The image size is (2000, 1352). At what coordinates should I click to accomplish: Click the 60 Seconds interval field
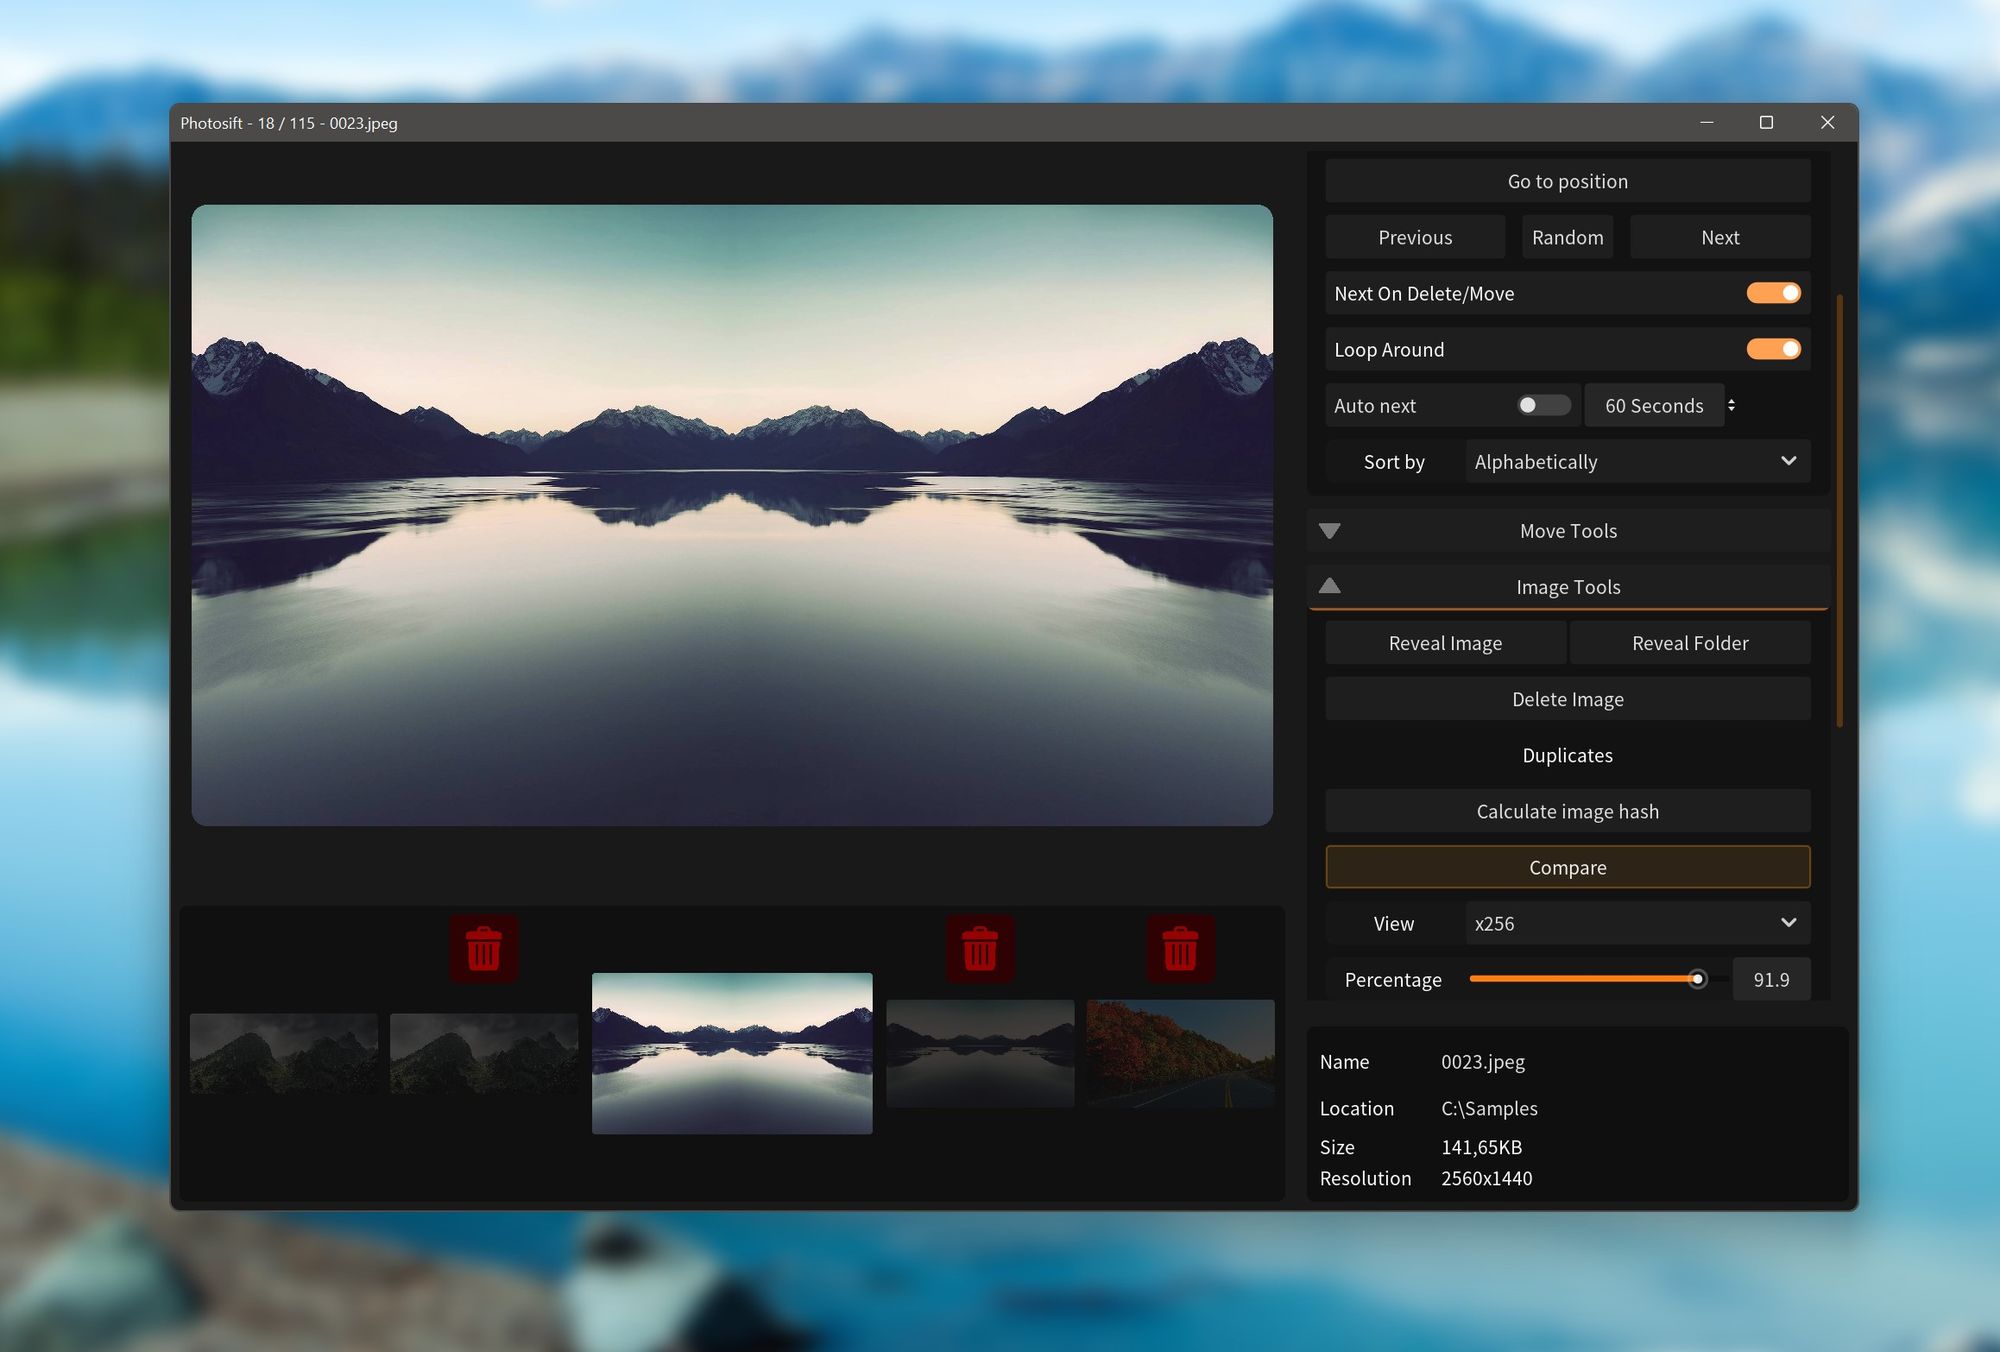point(1654,405)
